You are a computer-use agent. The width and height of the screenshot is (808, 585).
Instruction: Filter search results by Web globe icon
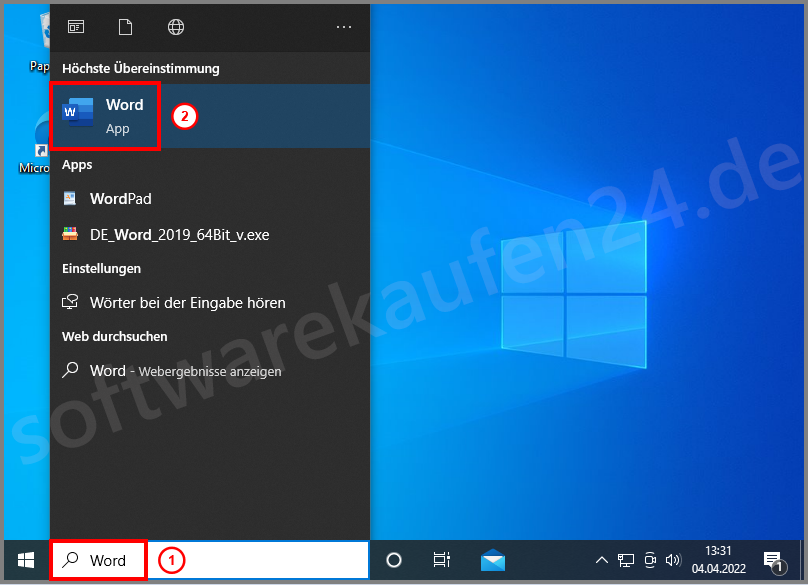point(176,27)
